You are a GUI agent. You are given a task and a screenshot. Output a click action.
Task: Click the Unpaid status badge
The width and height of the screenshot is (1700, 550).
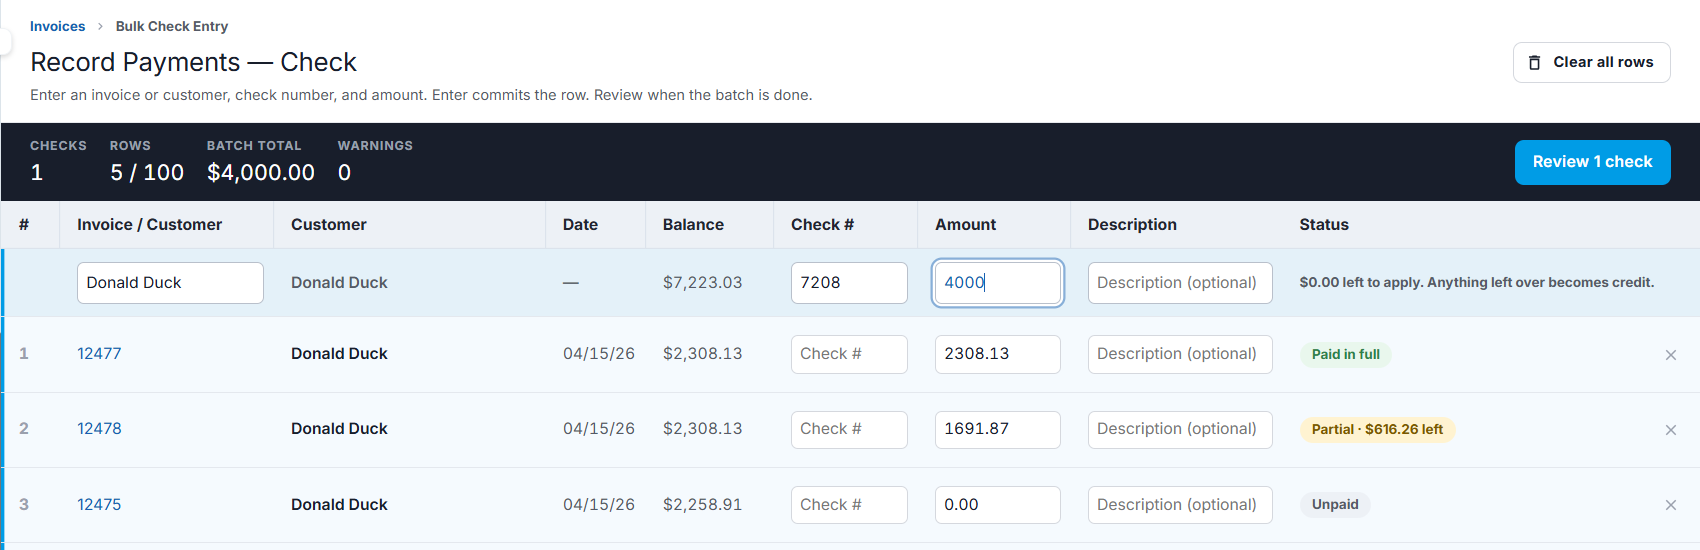(1335, 504)
